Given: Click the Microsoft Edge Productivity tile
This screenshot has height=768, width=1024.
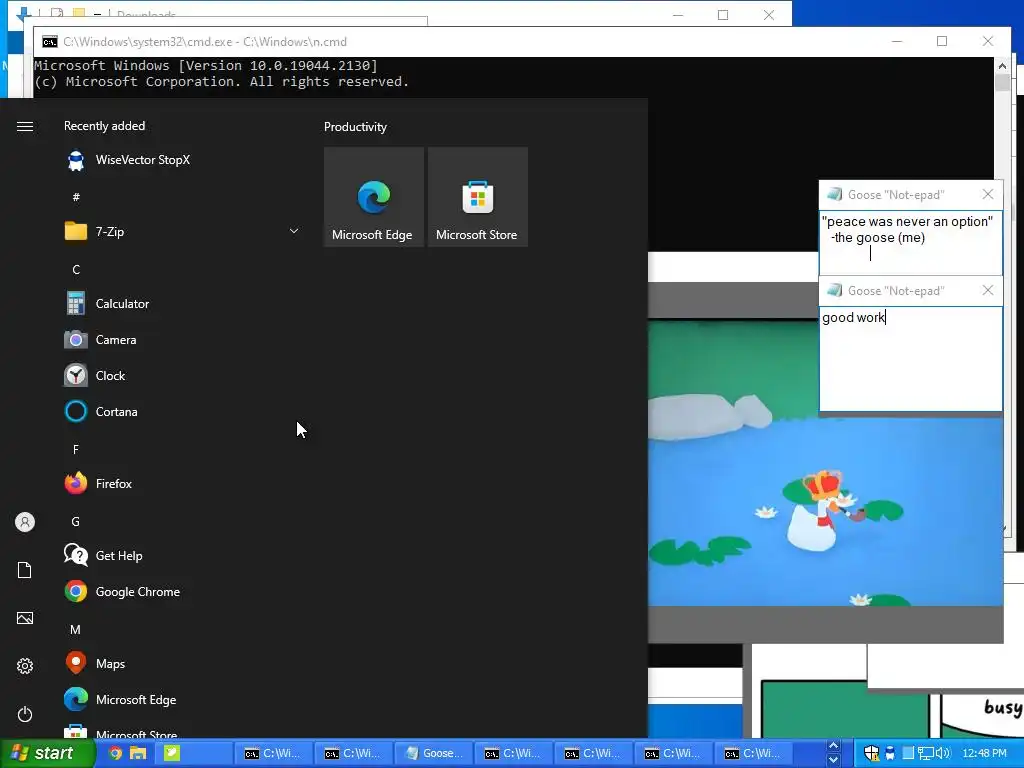Looking at the screenshot, I should [x=374, y=197].
